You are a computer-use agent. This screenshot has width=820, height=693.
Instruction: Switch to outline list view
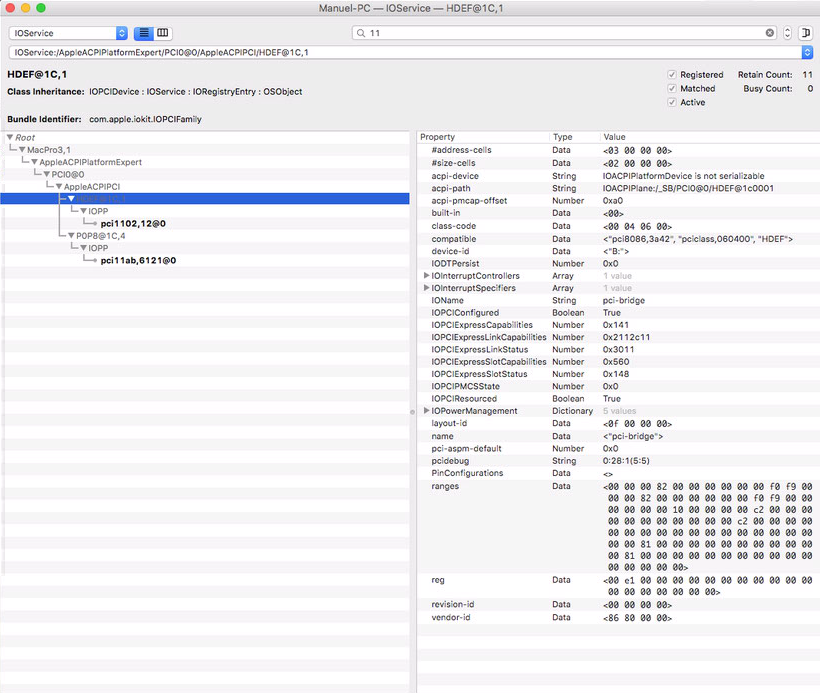point(144,33)
